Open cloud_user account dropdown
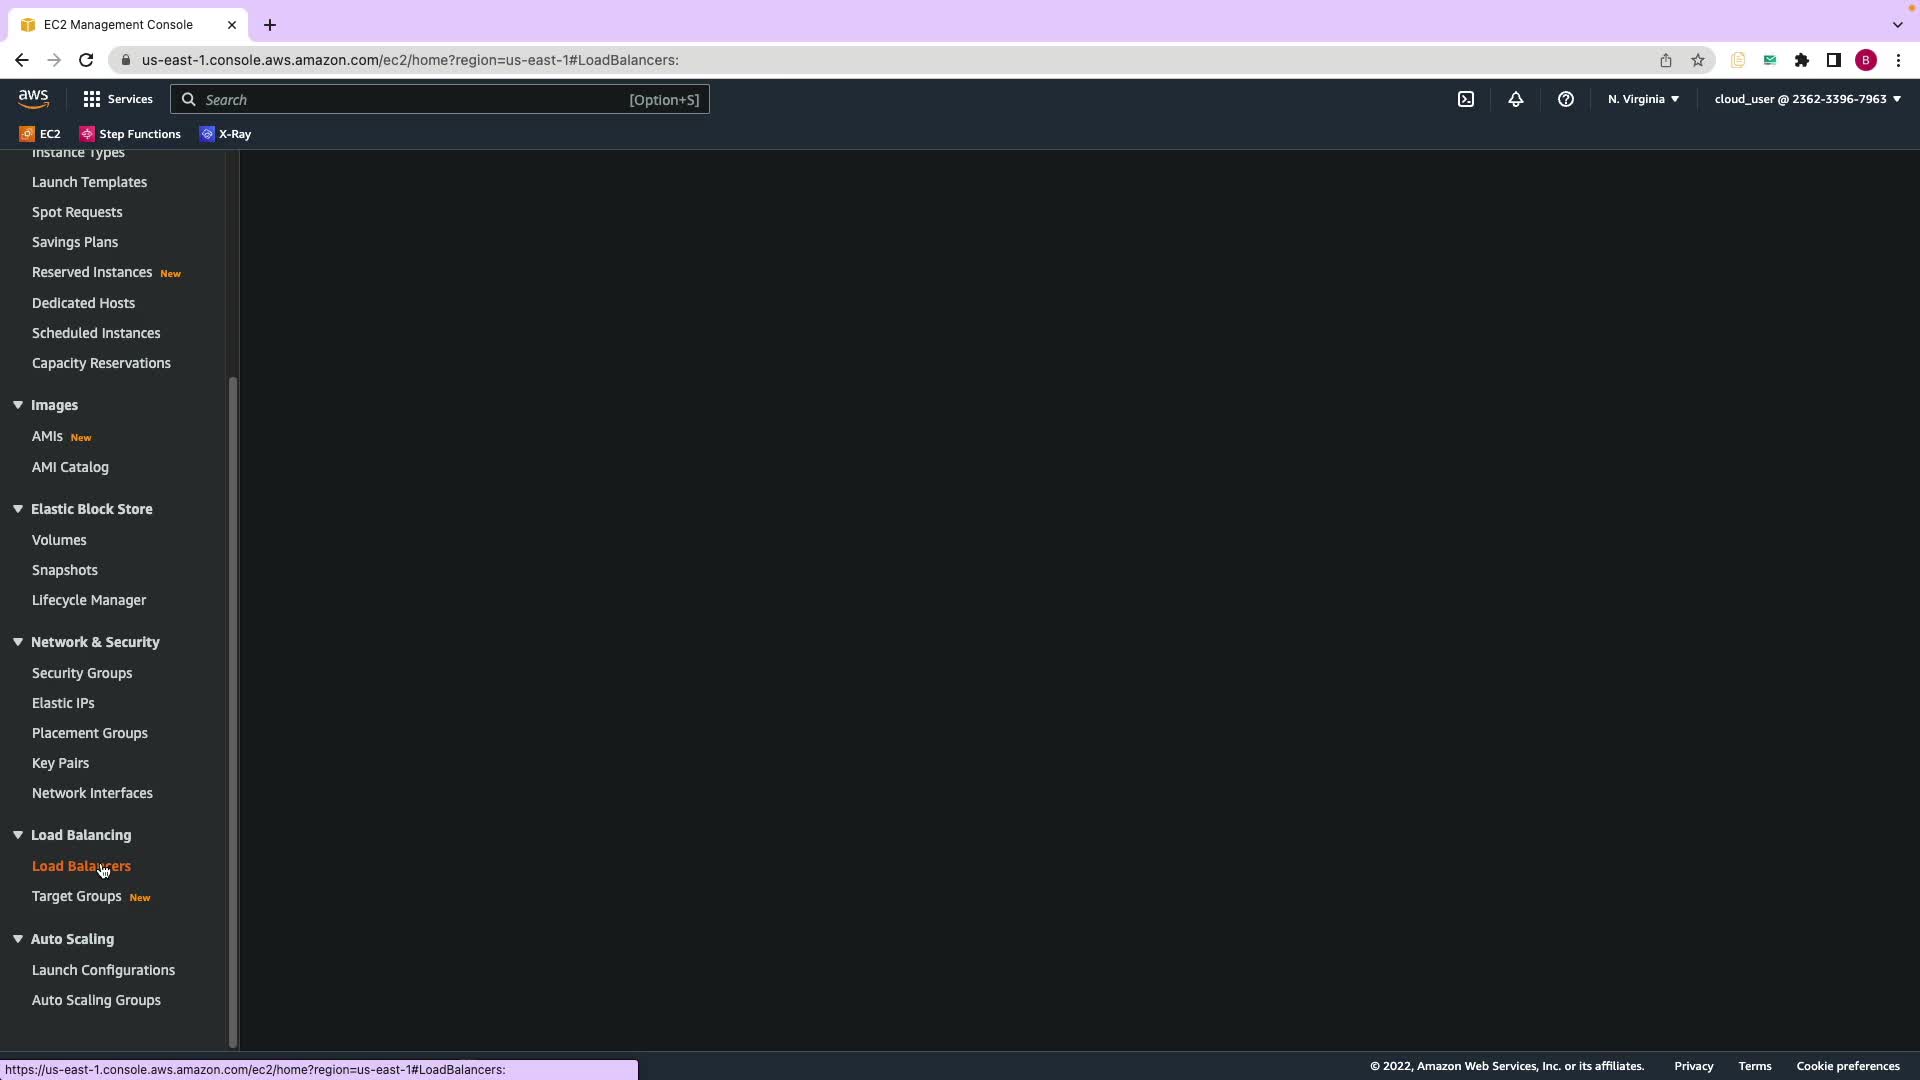 point(1807,99)
